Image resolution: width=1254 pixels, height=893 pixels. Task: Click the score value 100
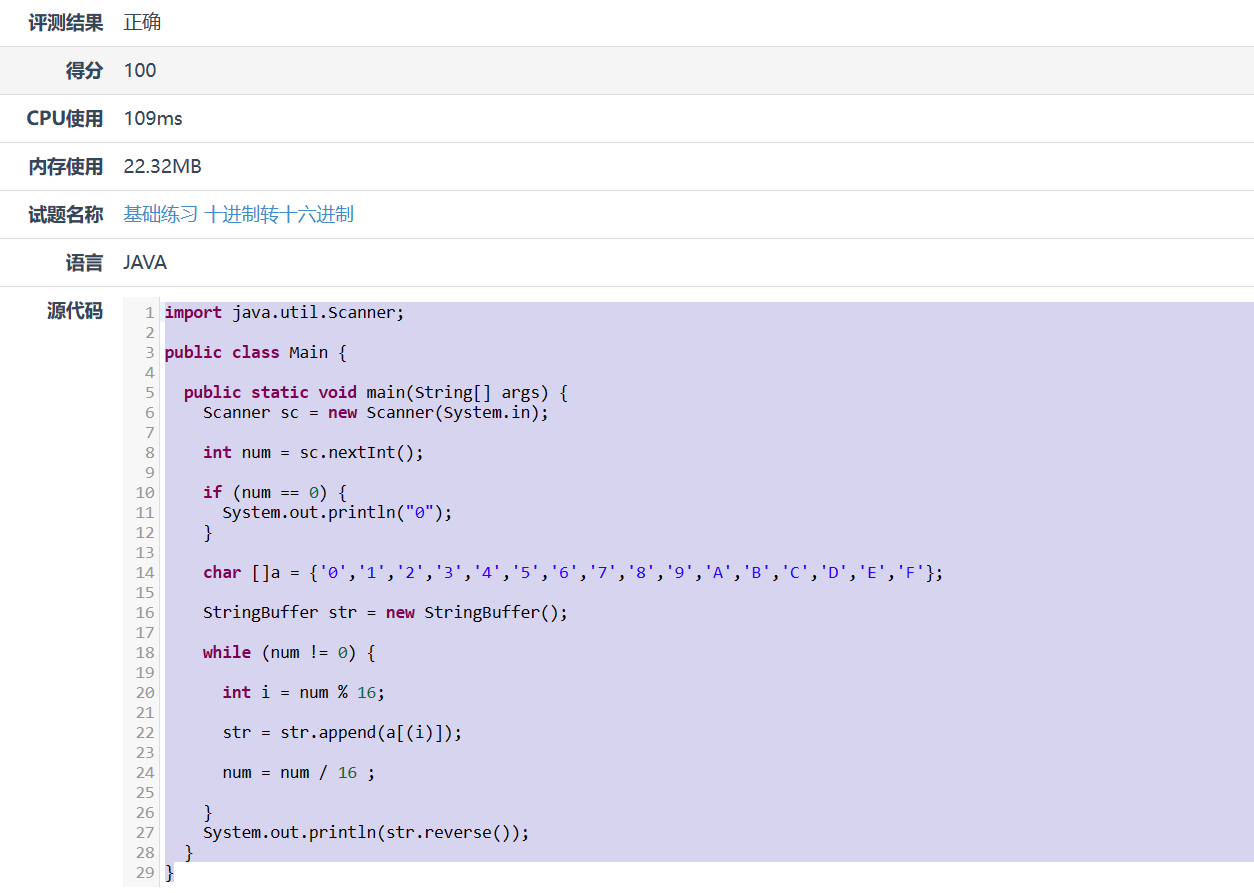point(140,71)
